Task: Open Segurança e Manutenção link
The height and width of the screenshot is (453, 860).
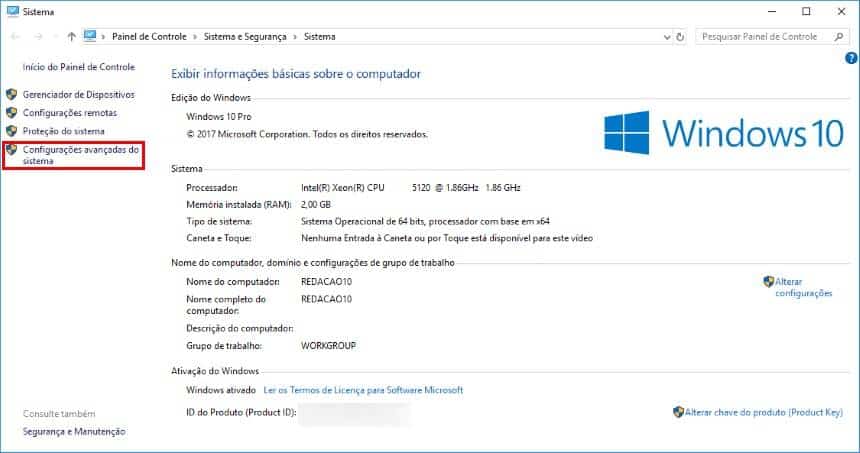Action: [x=74, y=432]
